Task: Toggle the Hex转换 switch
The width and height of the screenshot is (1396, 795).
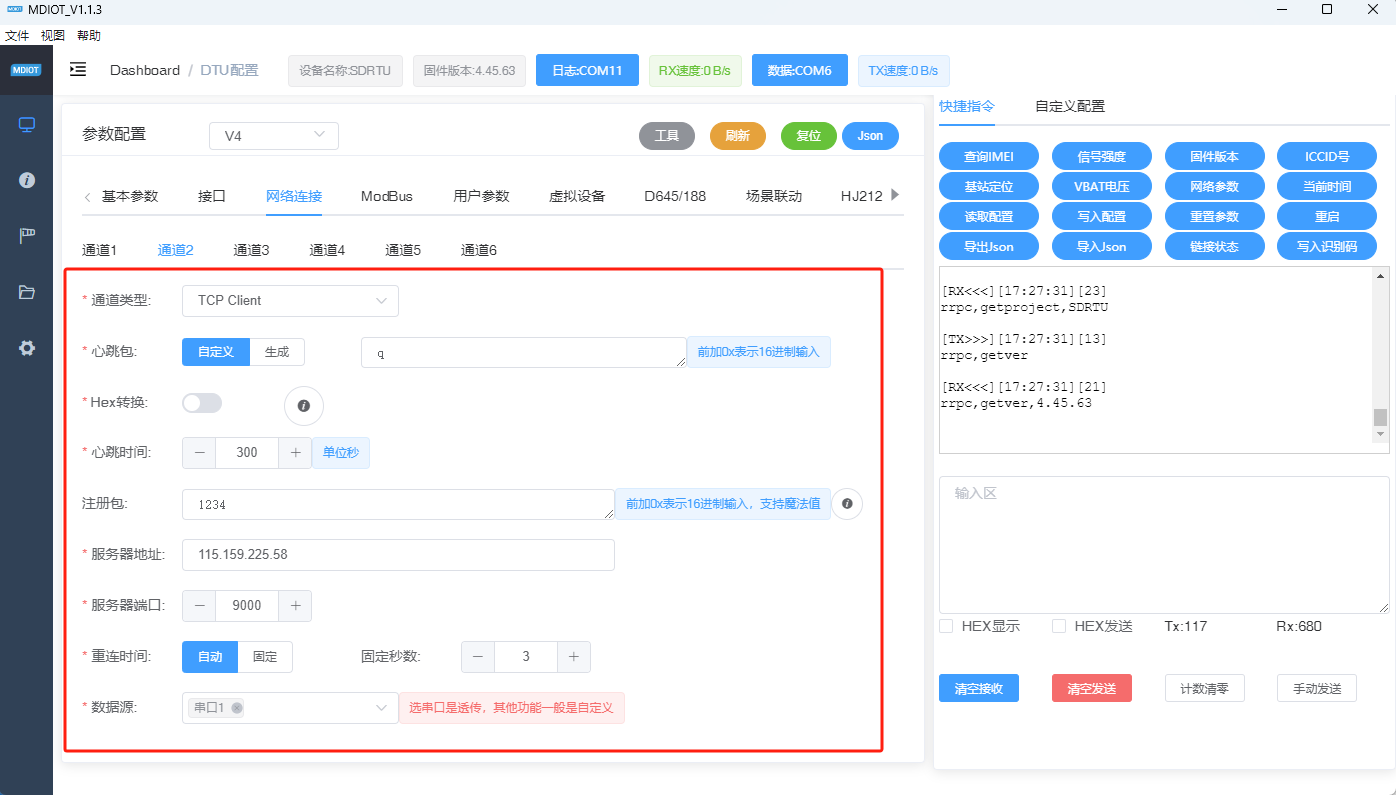Action: coord(202,403)
